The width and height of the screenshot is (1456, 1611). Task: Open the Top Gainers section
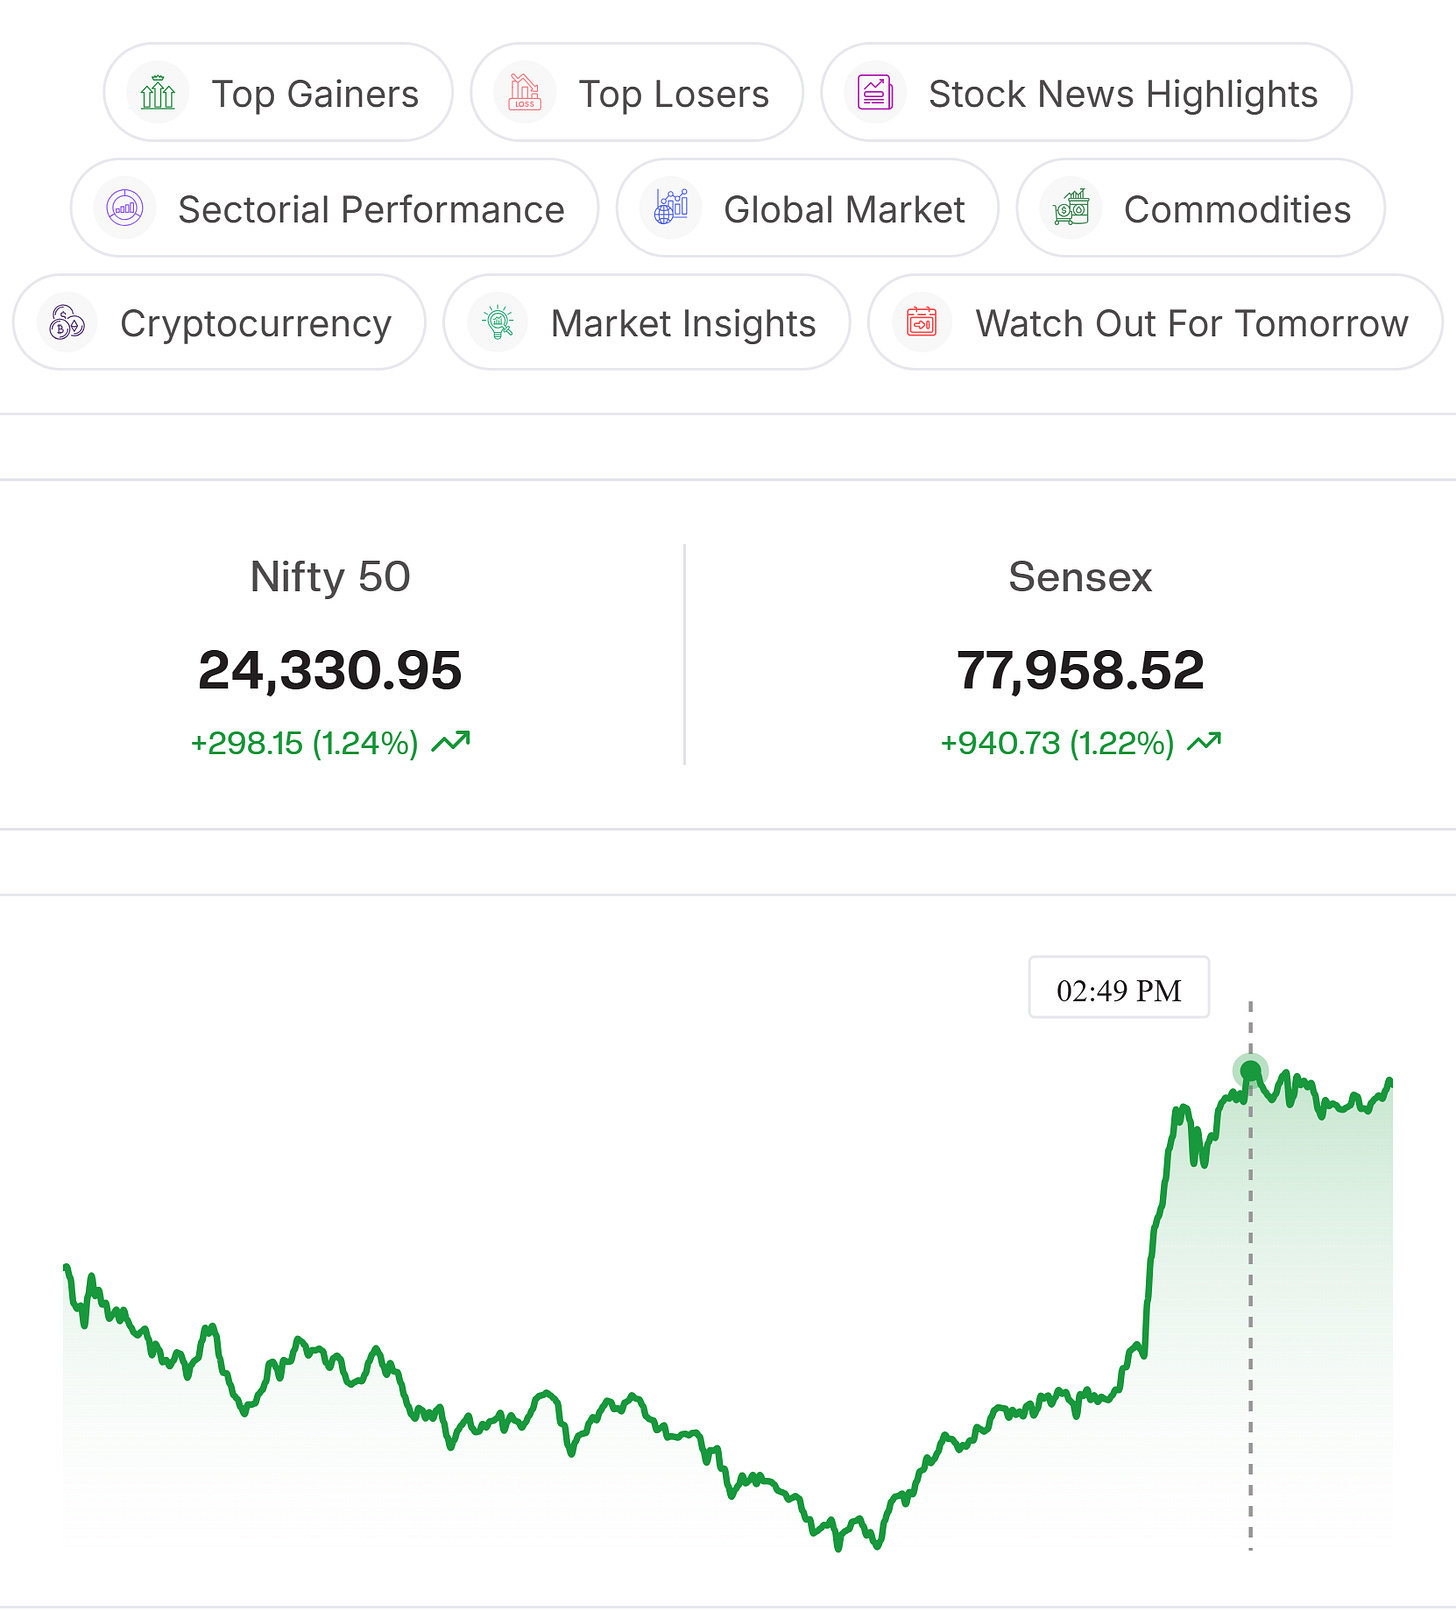click(x=278, y=93)
